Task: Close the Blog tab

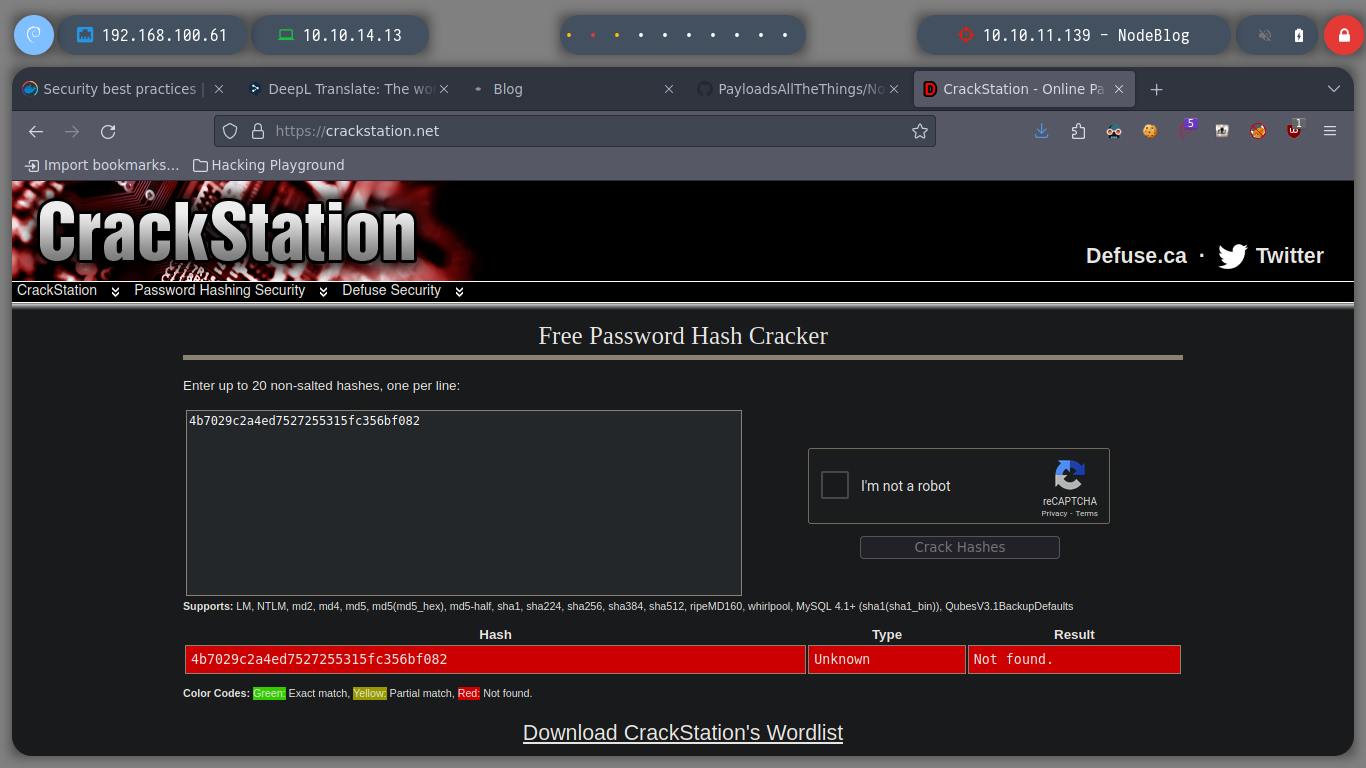Action: (x=669, y=89)
